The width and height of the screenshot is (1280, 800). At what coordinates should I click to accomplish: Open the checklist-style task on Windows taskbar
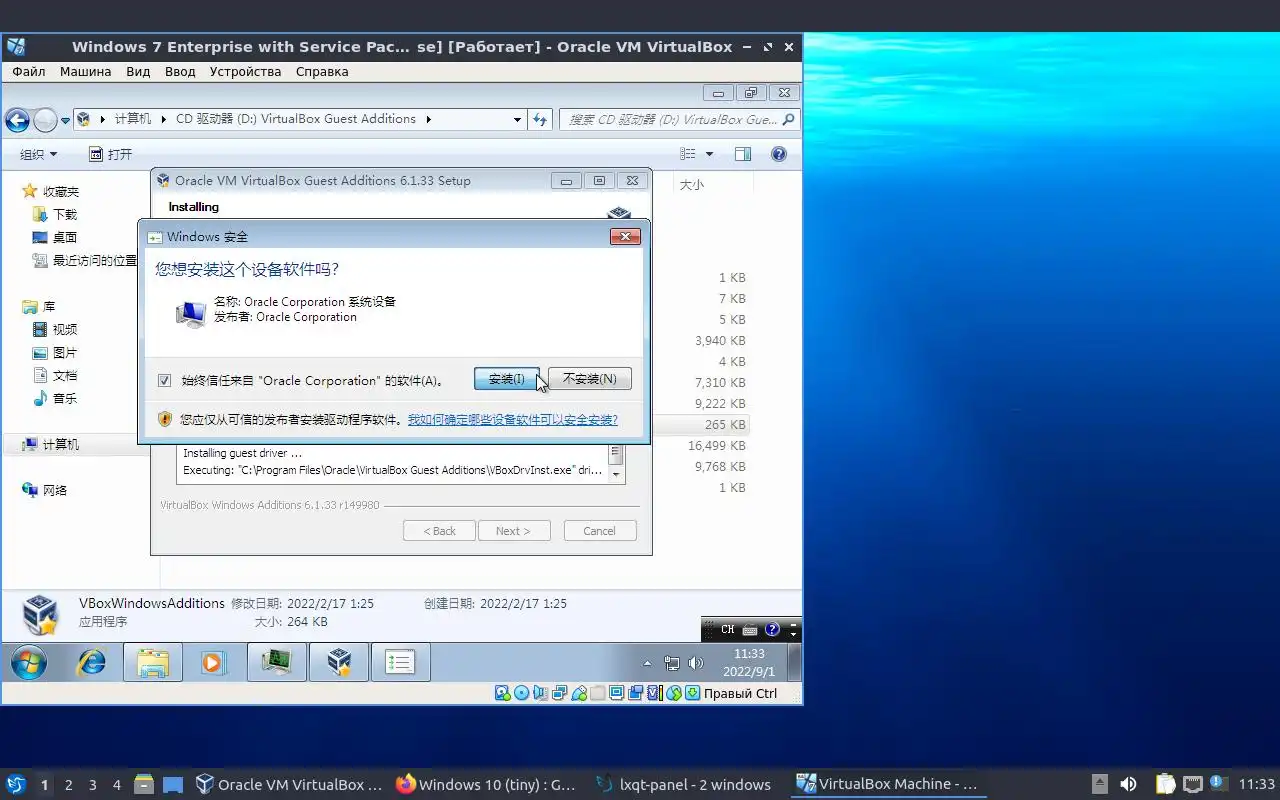click(400, 662)
